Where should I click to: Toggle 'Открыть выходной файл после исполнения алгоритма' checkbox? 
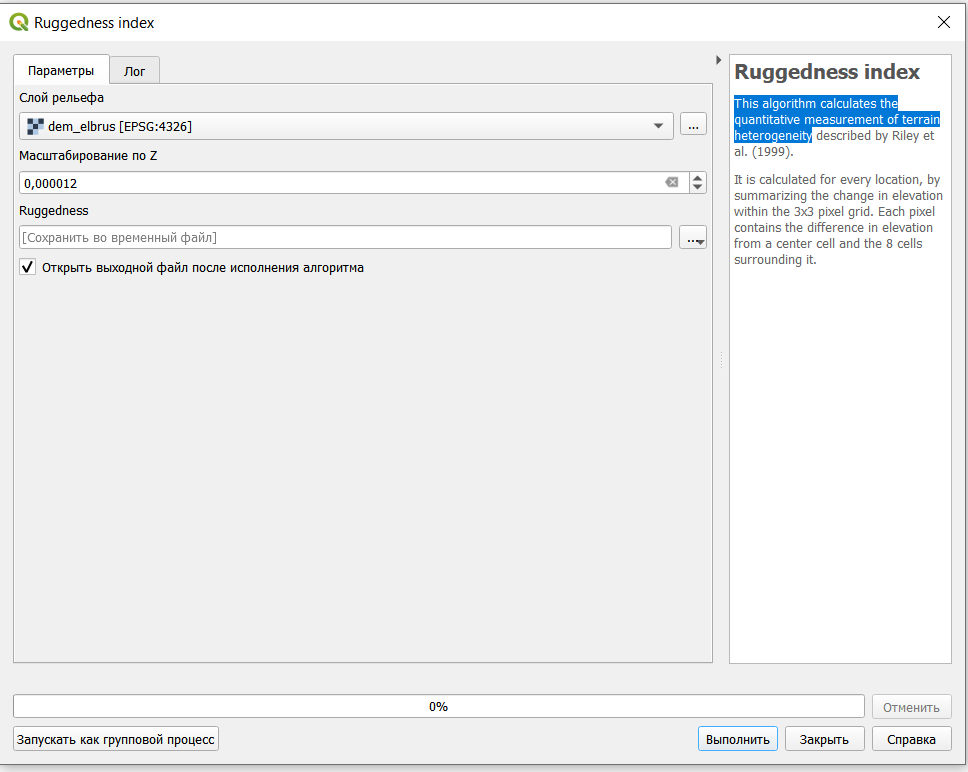[x=28, y=268]
